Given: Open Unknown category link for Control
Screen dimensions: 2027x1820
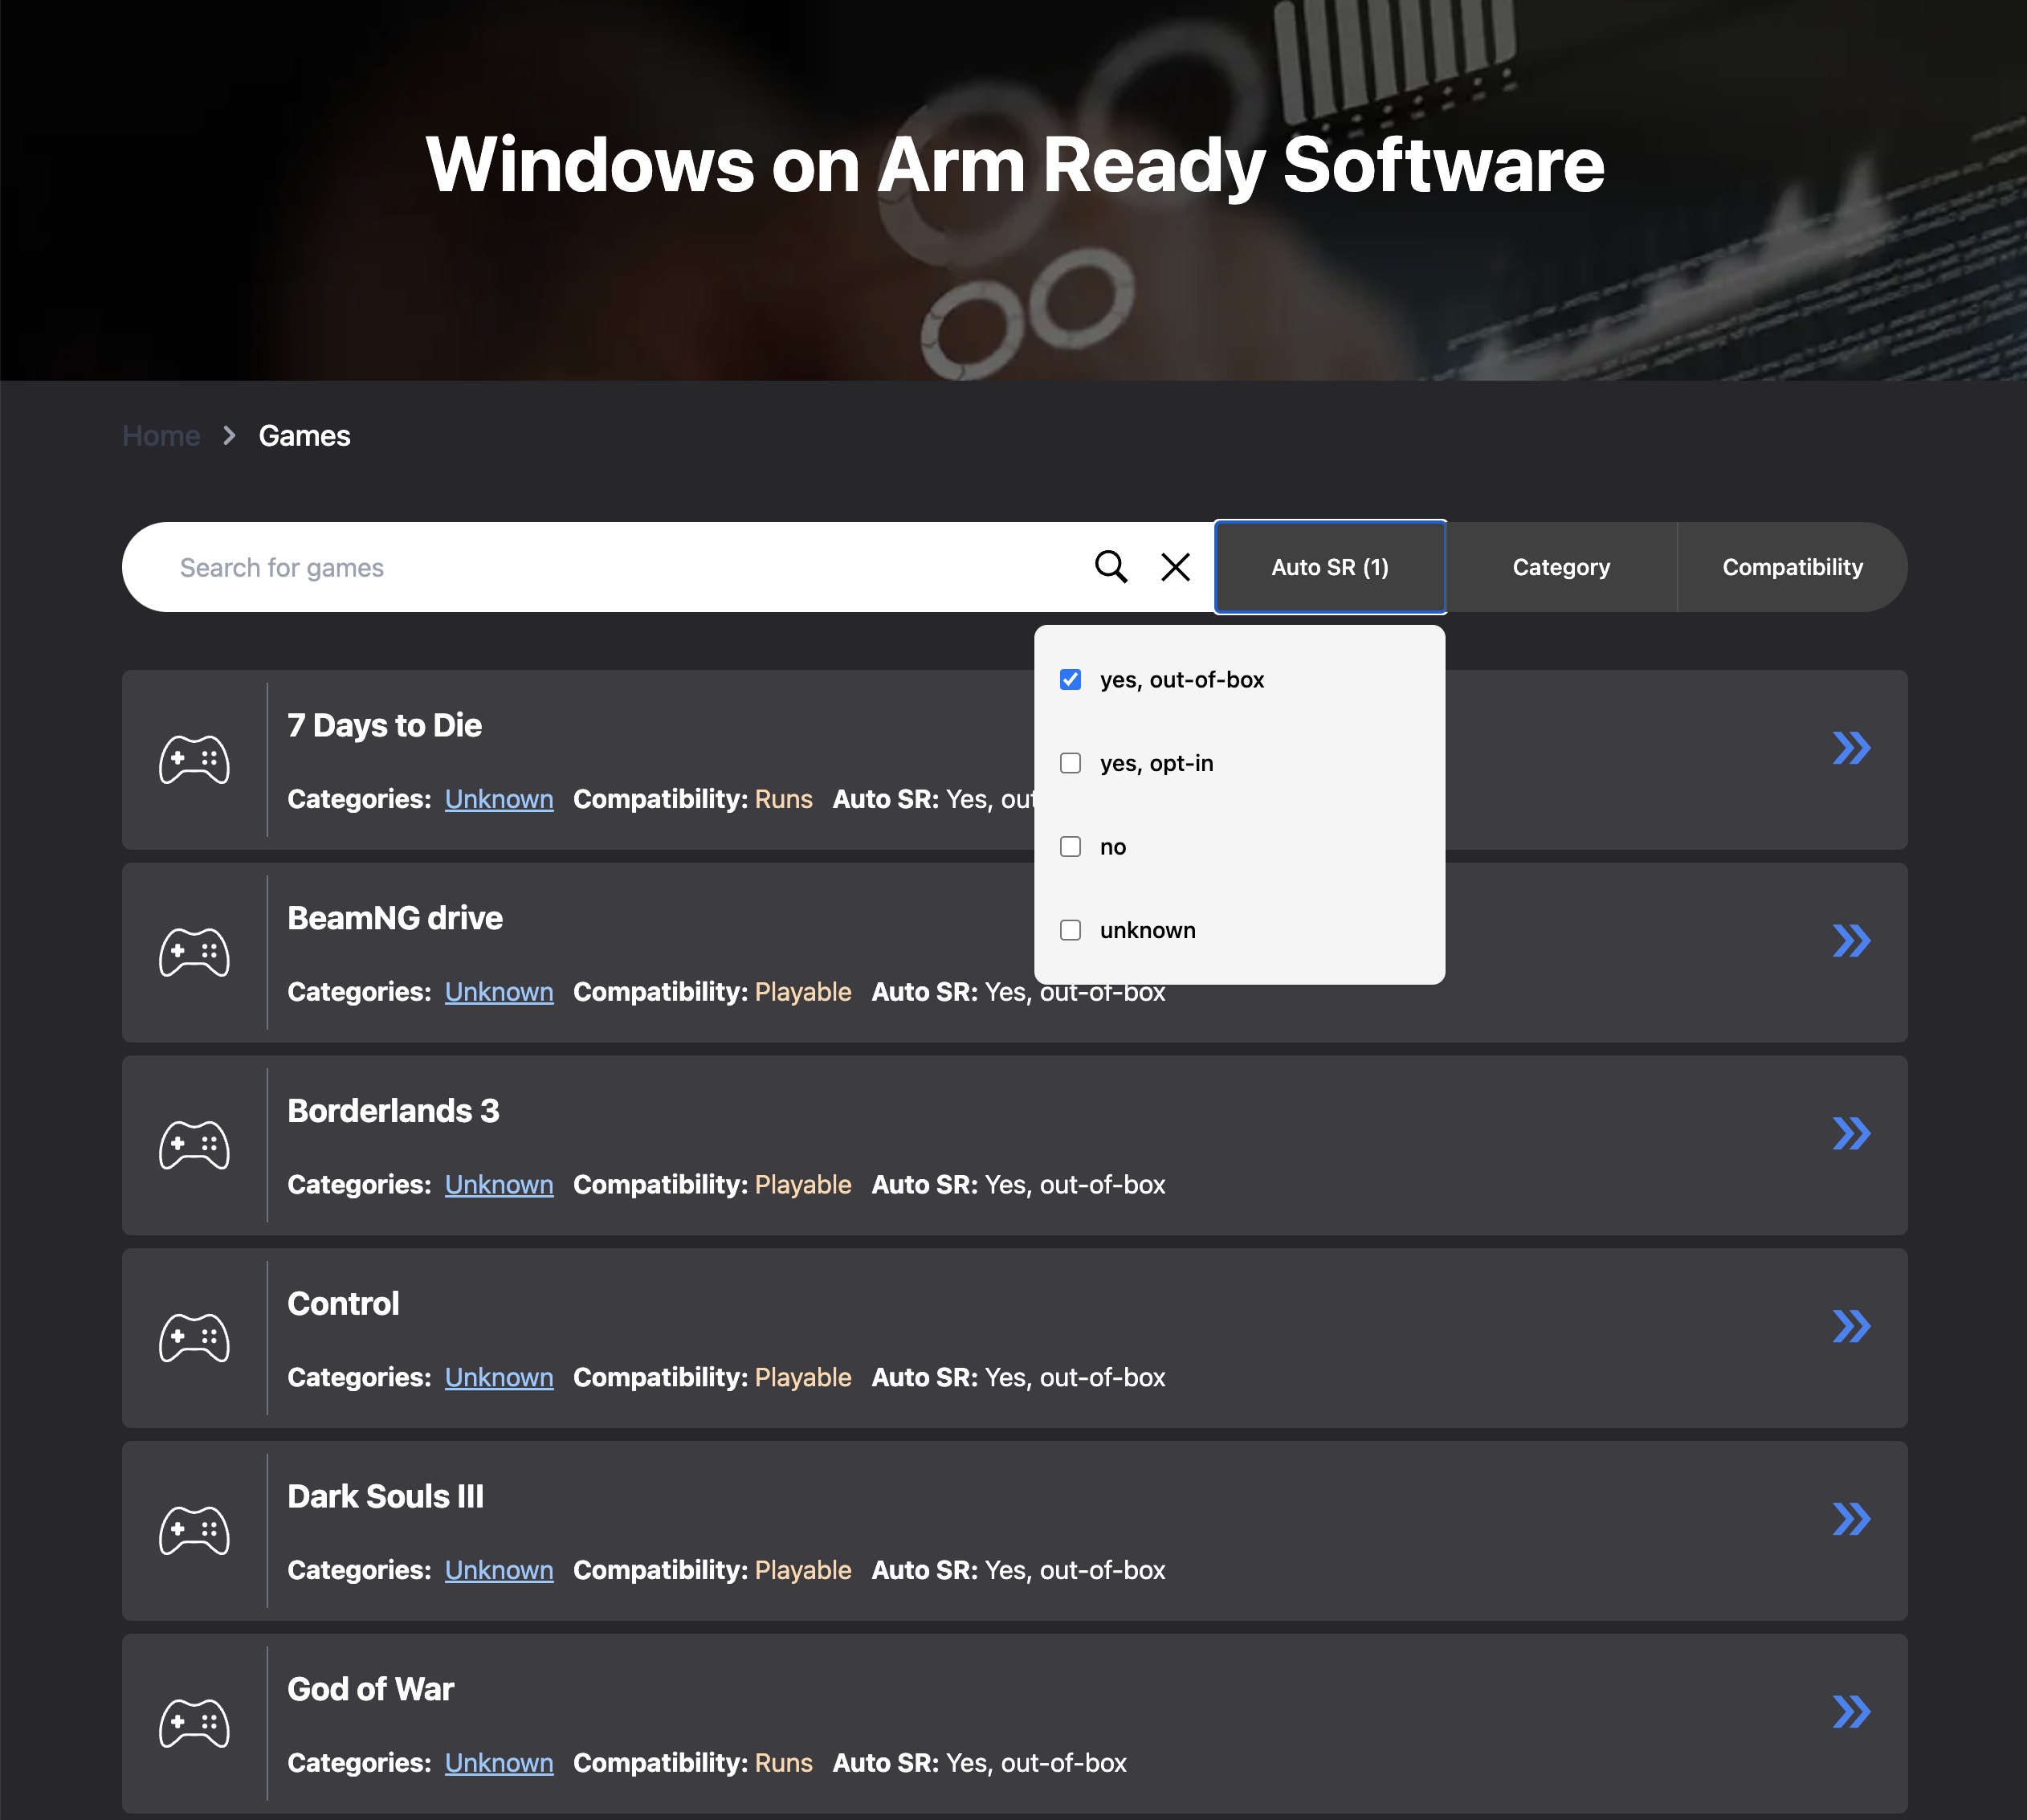Looking at the screenshot, I should click(x=499, y=1377).
